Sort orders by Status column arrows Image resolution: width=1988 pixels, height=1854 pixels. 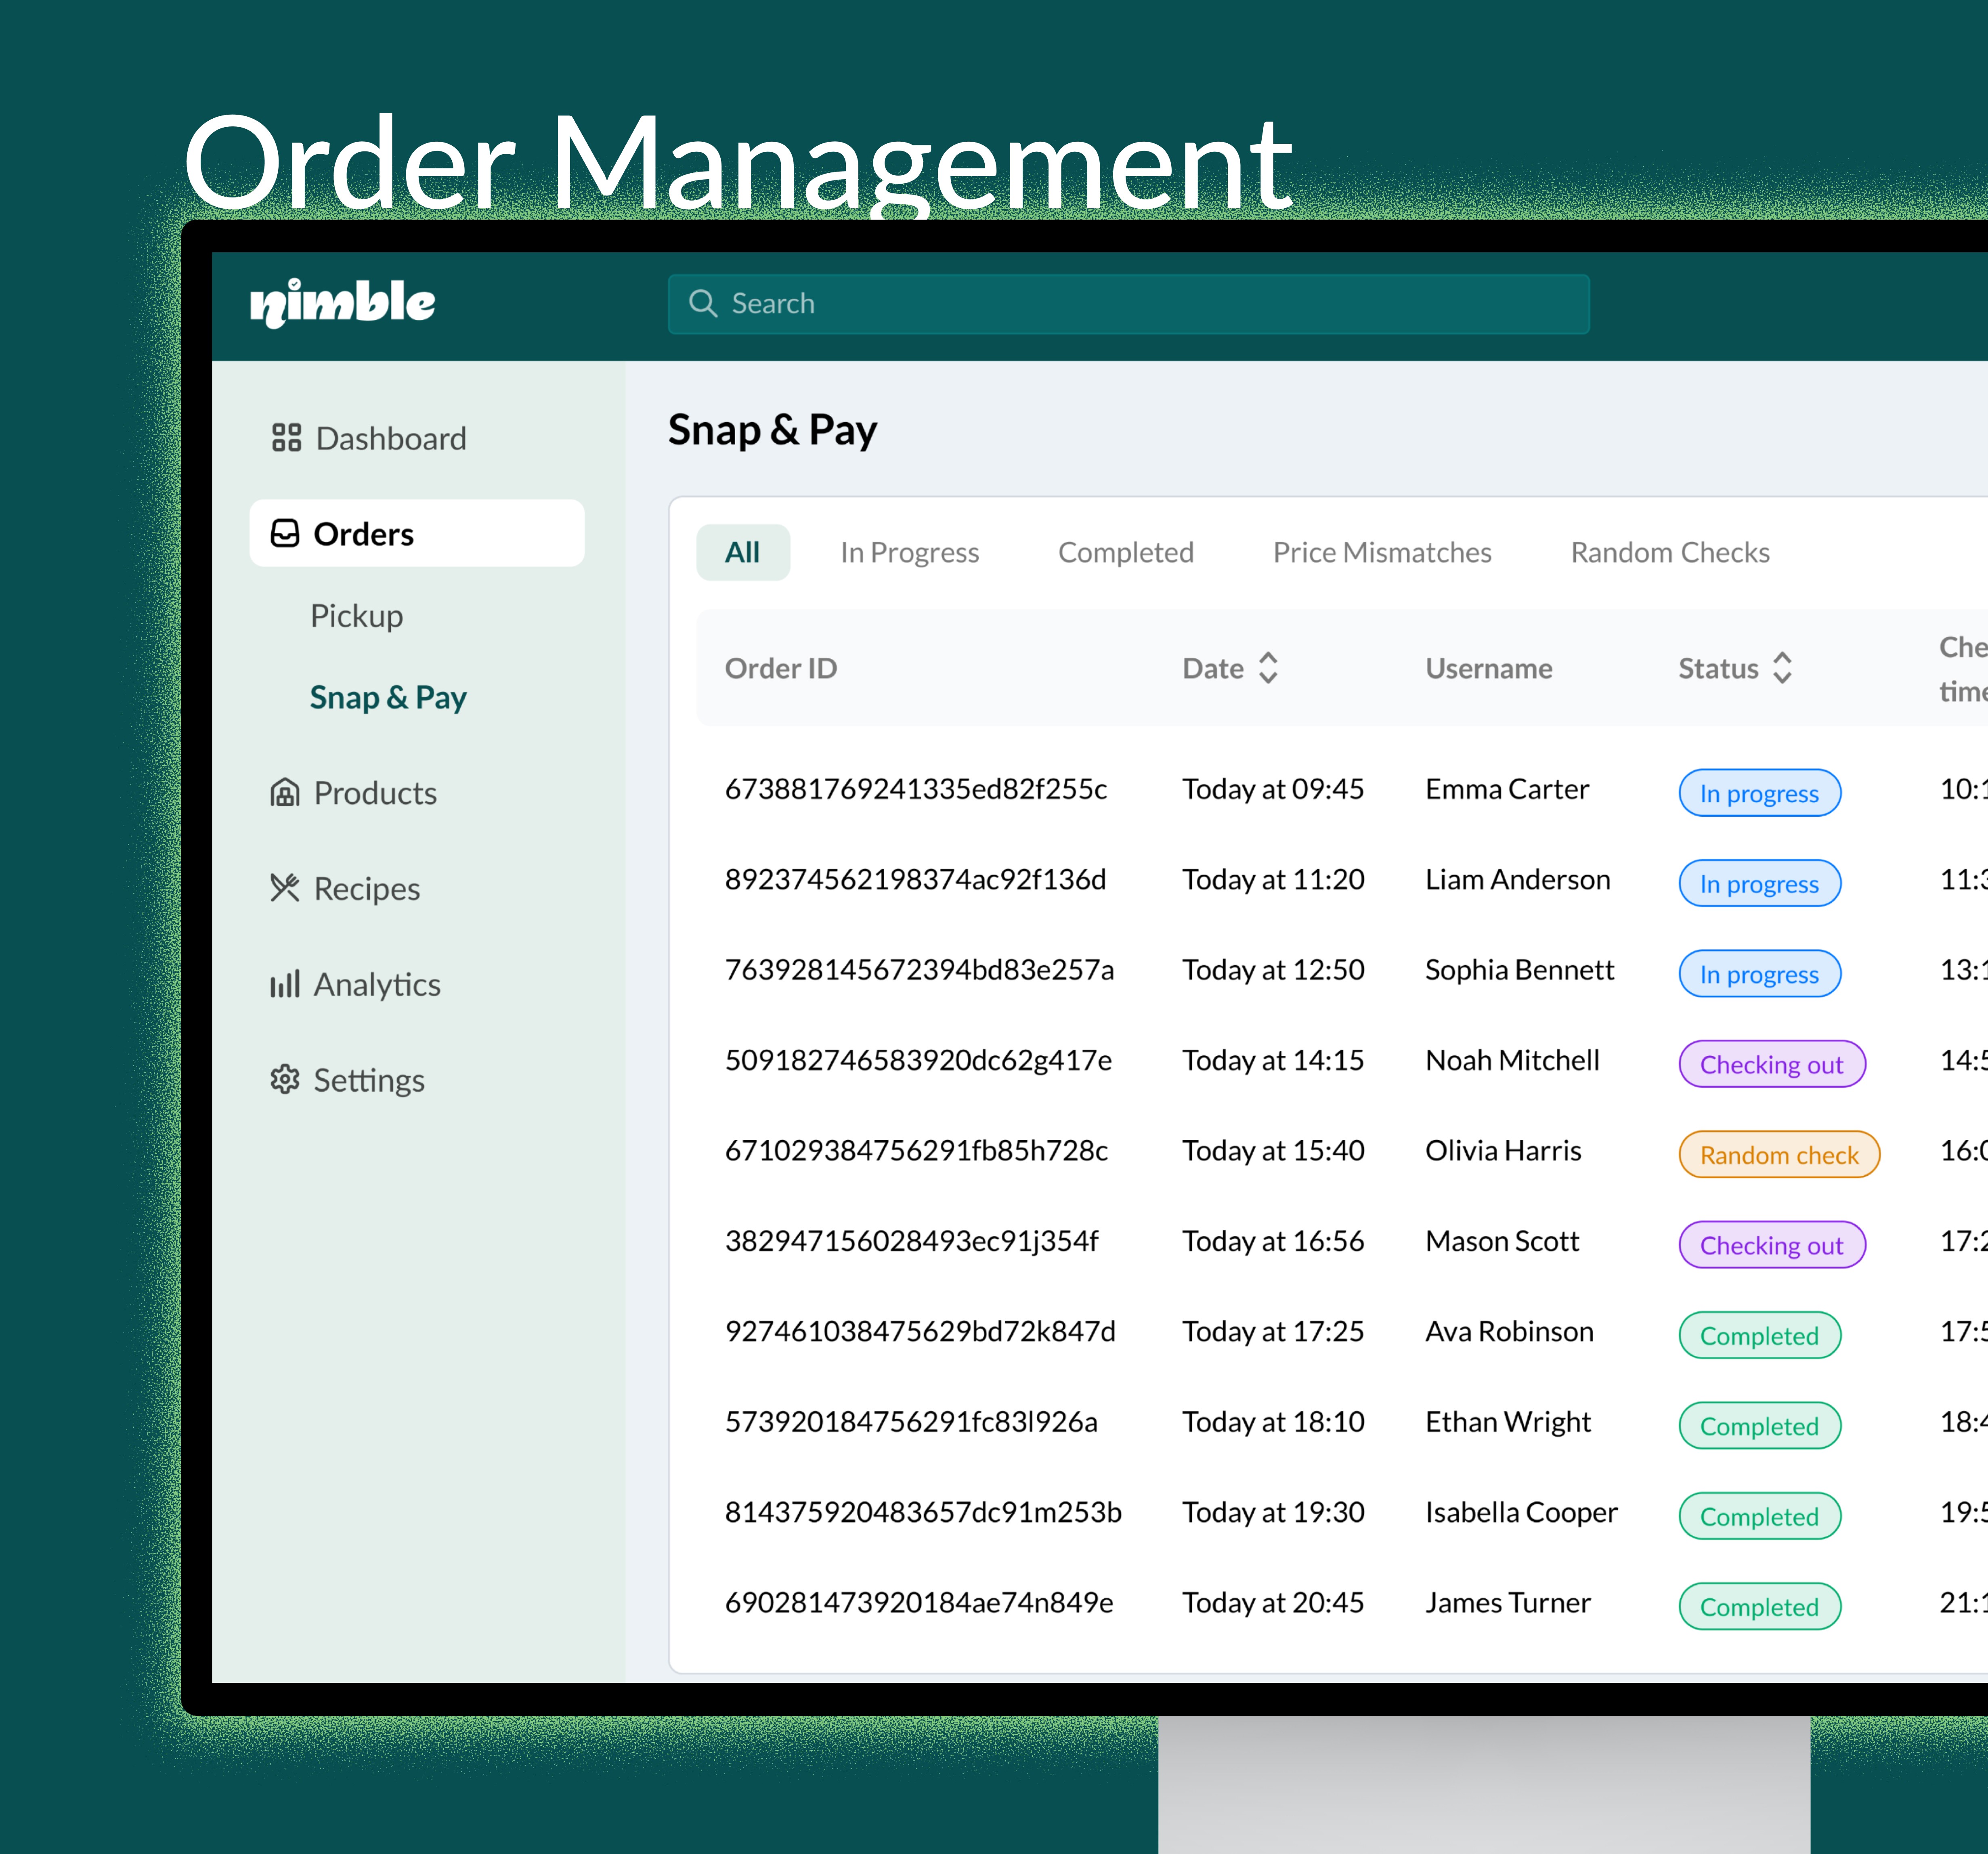tap(1782, 668)
